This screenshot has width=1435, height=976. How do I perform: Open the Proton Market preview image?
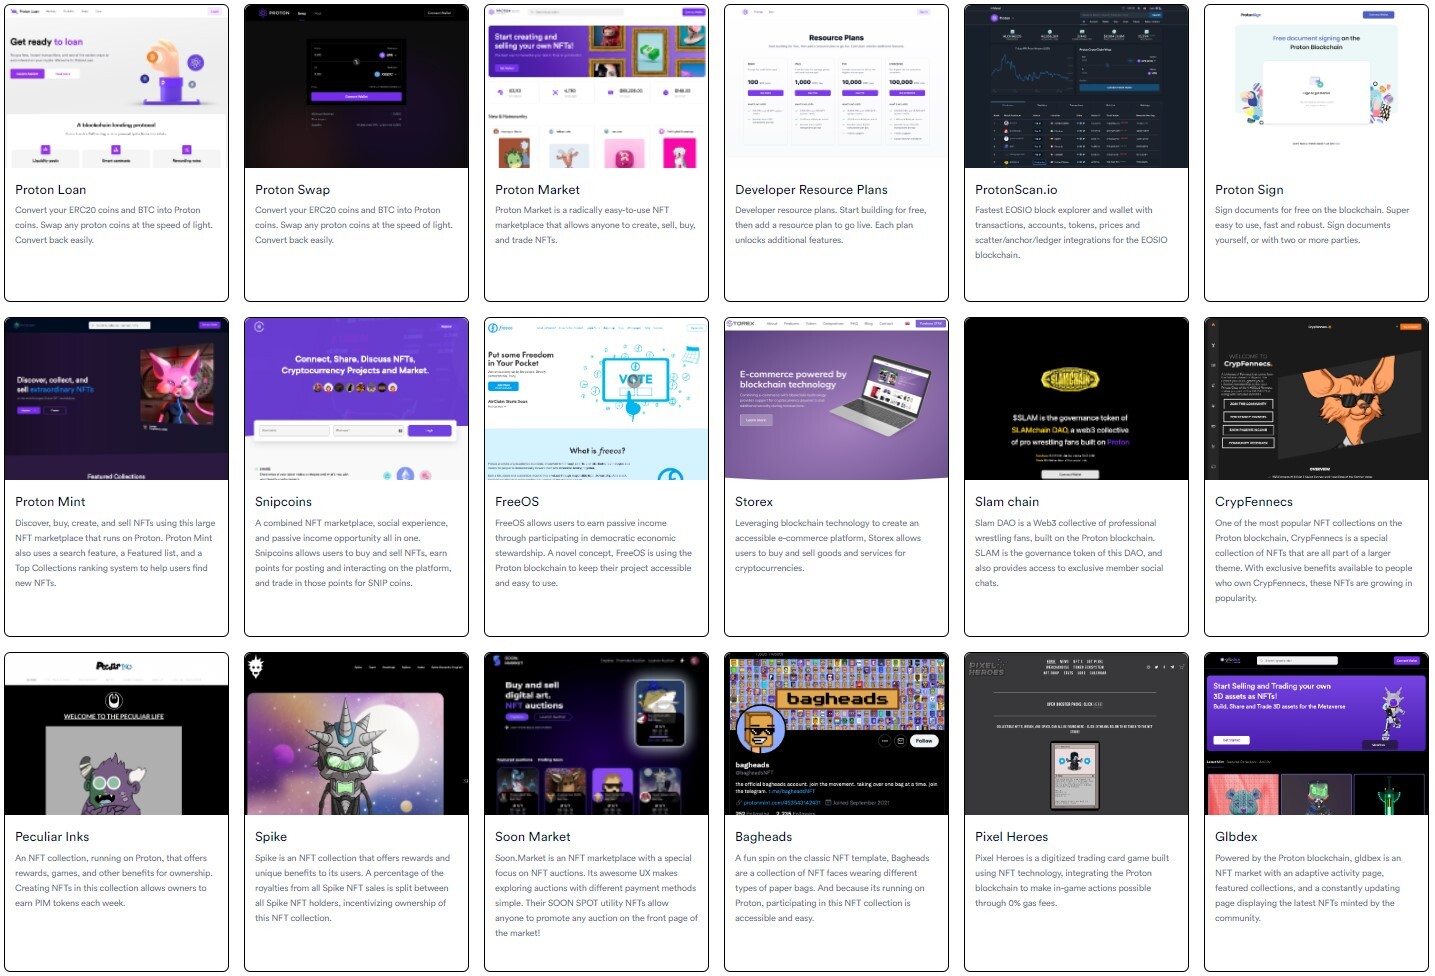point(596,87)
